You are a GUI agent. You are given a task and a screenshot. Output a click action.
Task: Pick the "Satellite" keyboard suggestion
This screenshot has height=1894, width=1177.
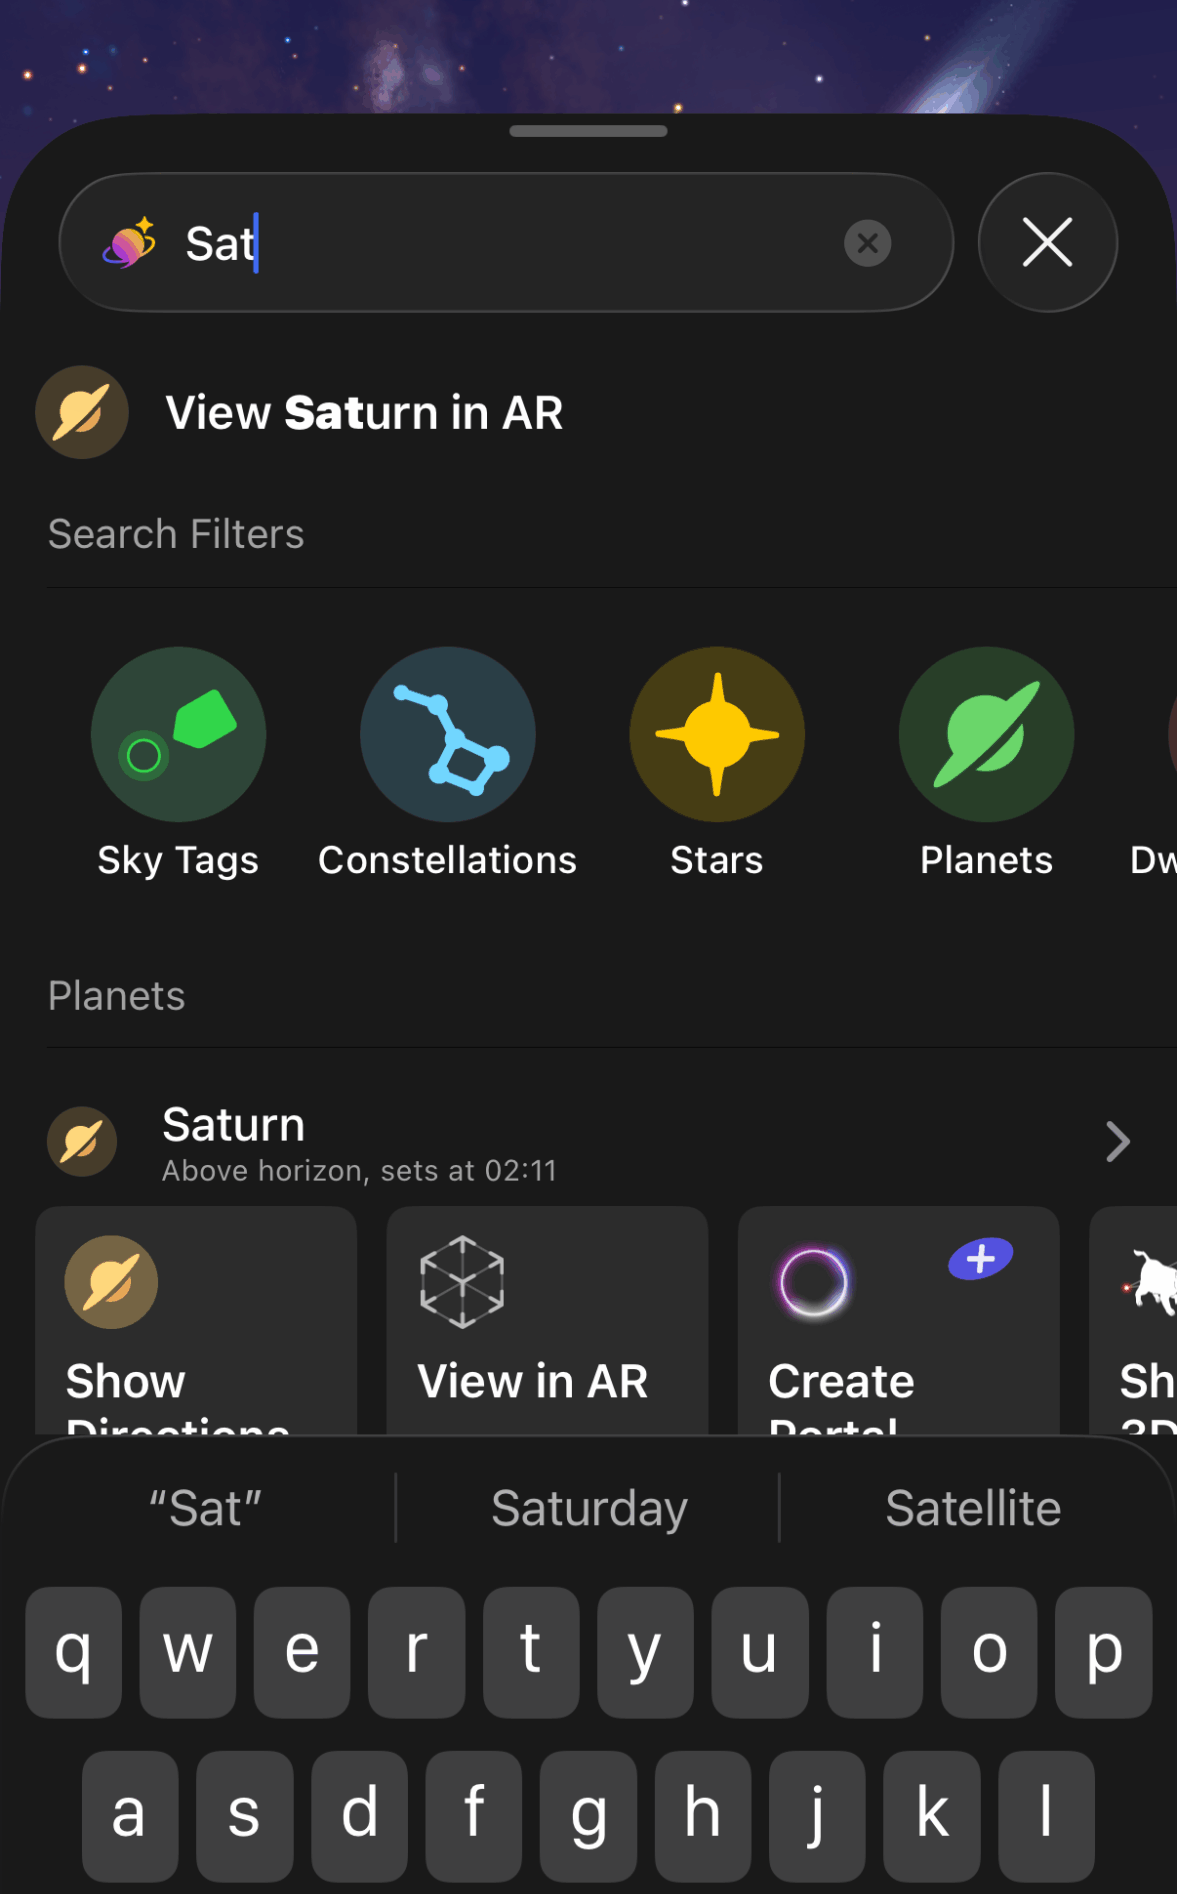973,1508
